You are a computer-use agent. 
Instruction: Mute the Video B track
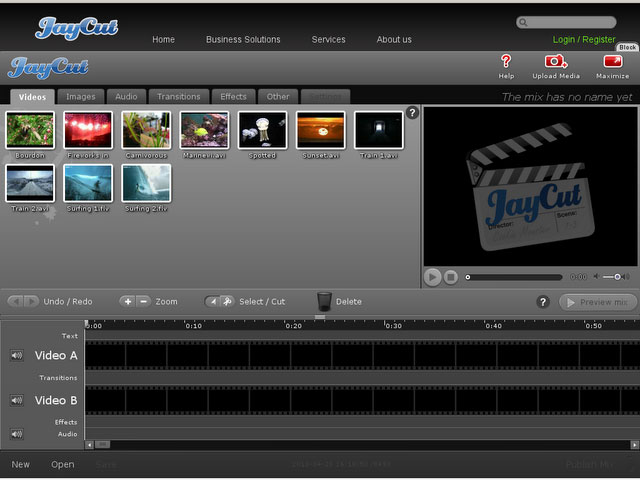17,400
